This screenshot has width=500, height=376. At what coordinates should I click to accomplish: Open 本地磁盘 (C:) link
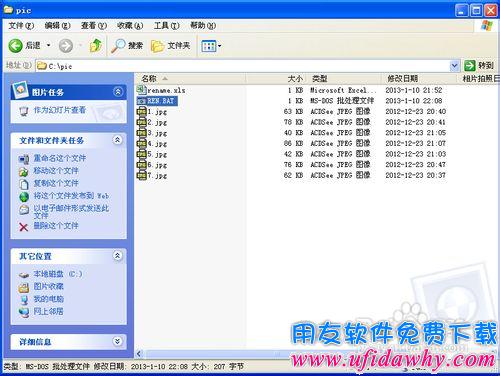click(58, 274)
